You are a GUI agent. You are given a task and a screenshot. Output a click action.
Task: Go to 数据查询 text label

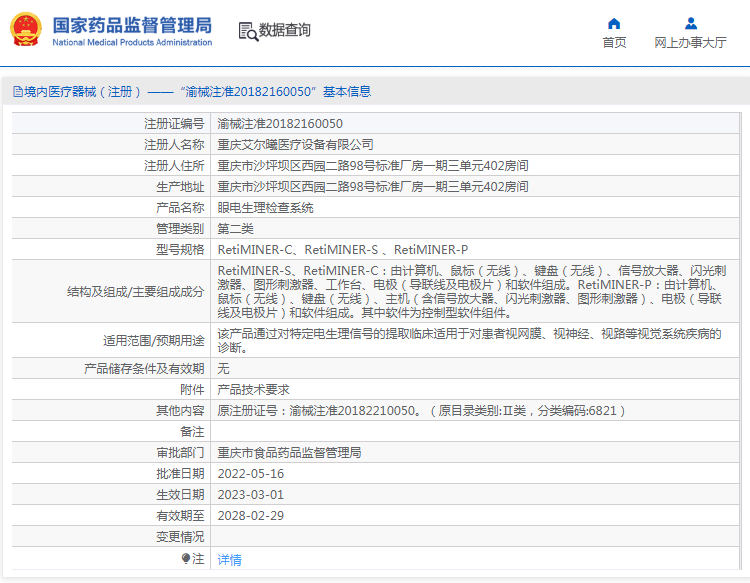285,31
